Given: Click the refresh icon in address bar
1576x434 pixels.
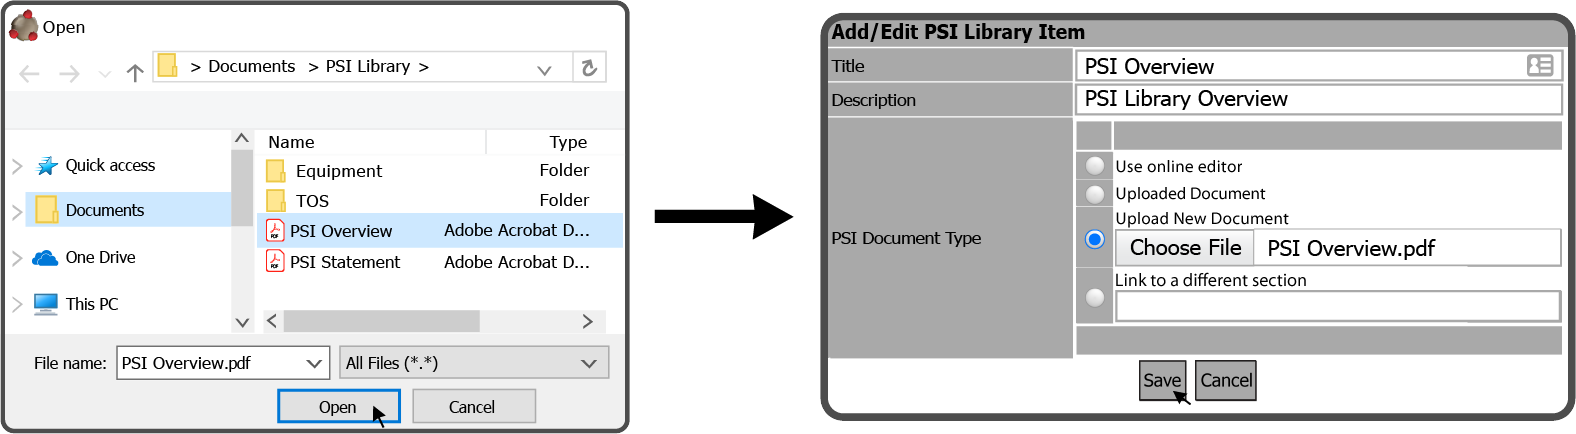Looking at the screenshot, I should [589, 68].
